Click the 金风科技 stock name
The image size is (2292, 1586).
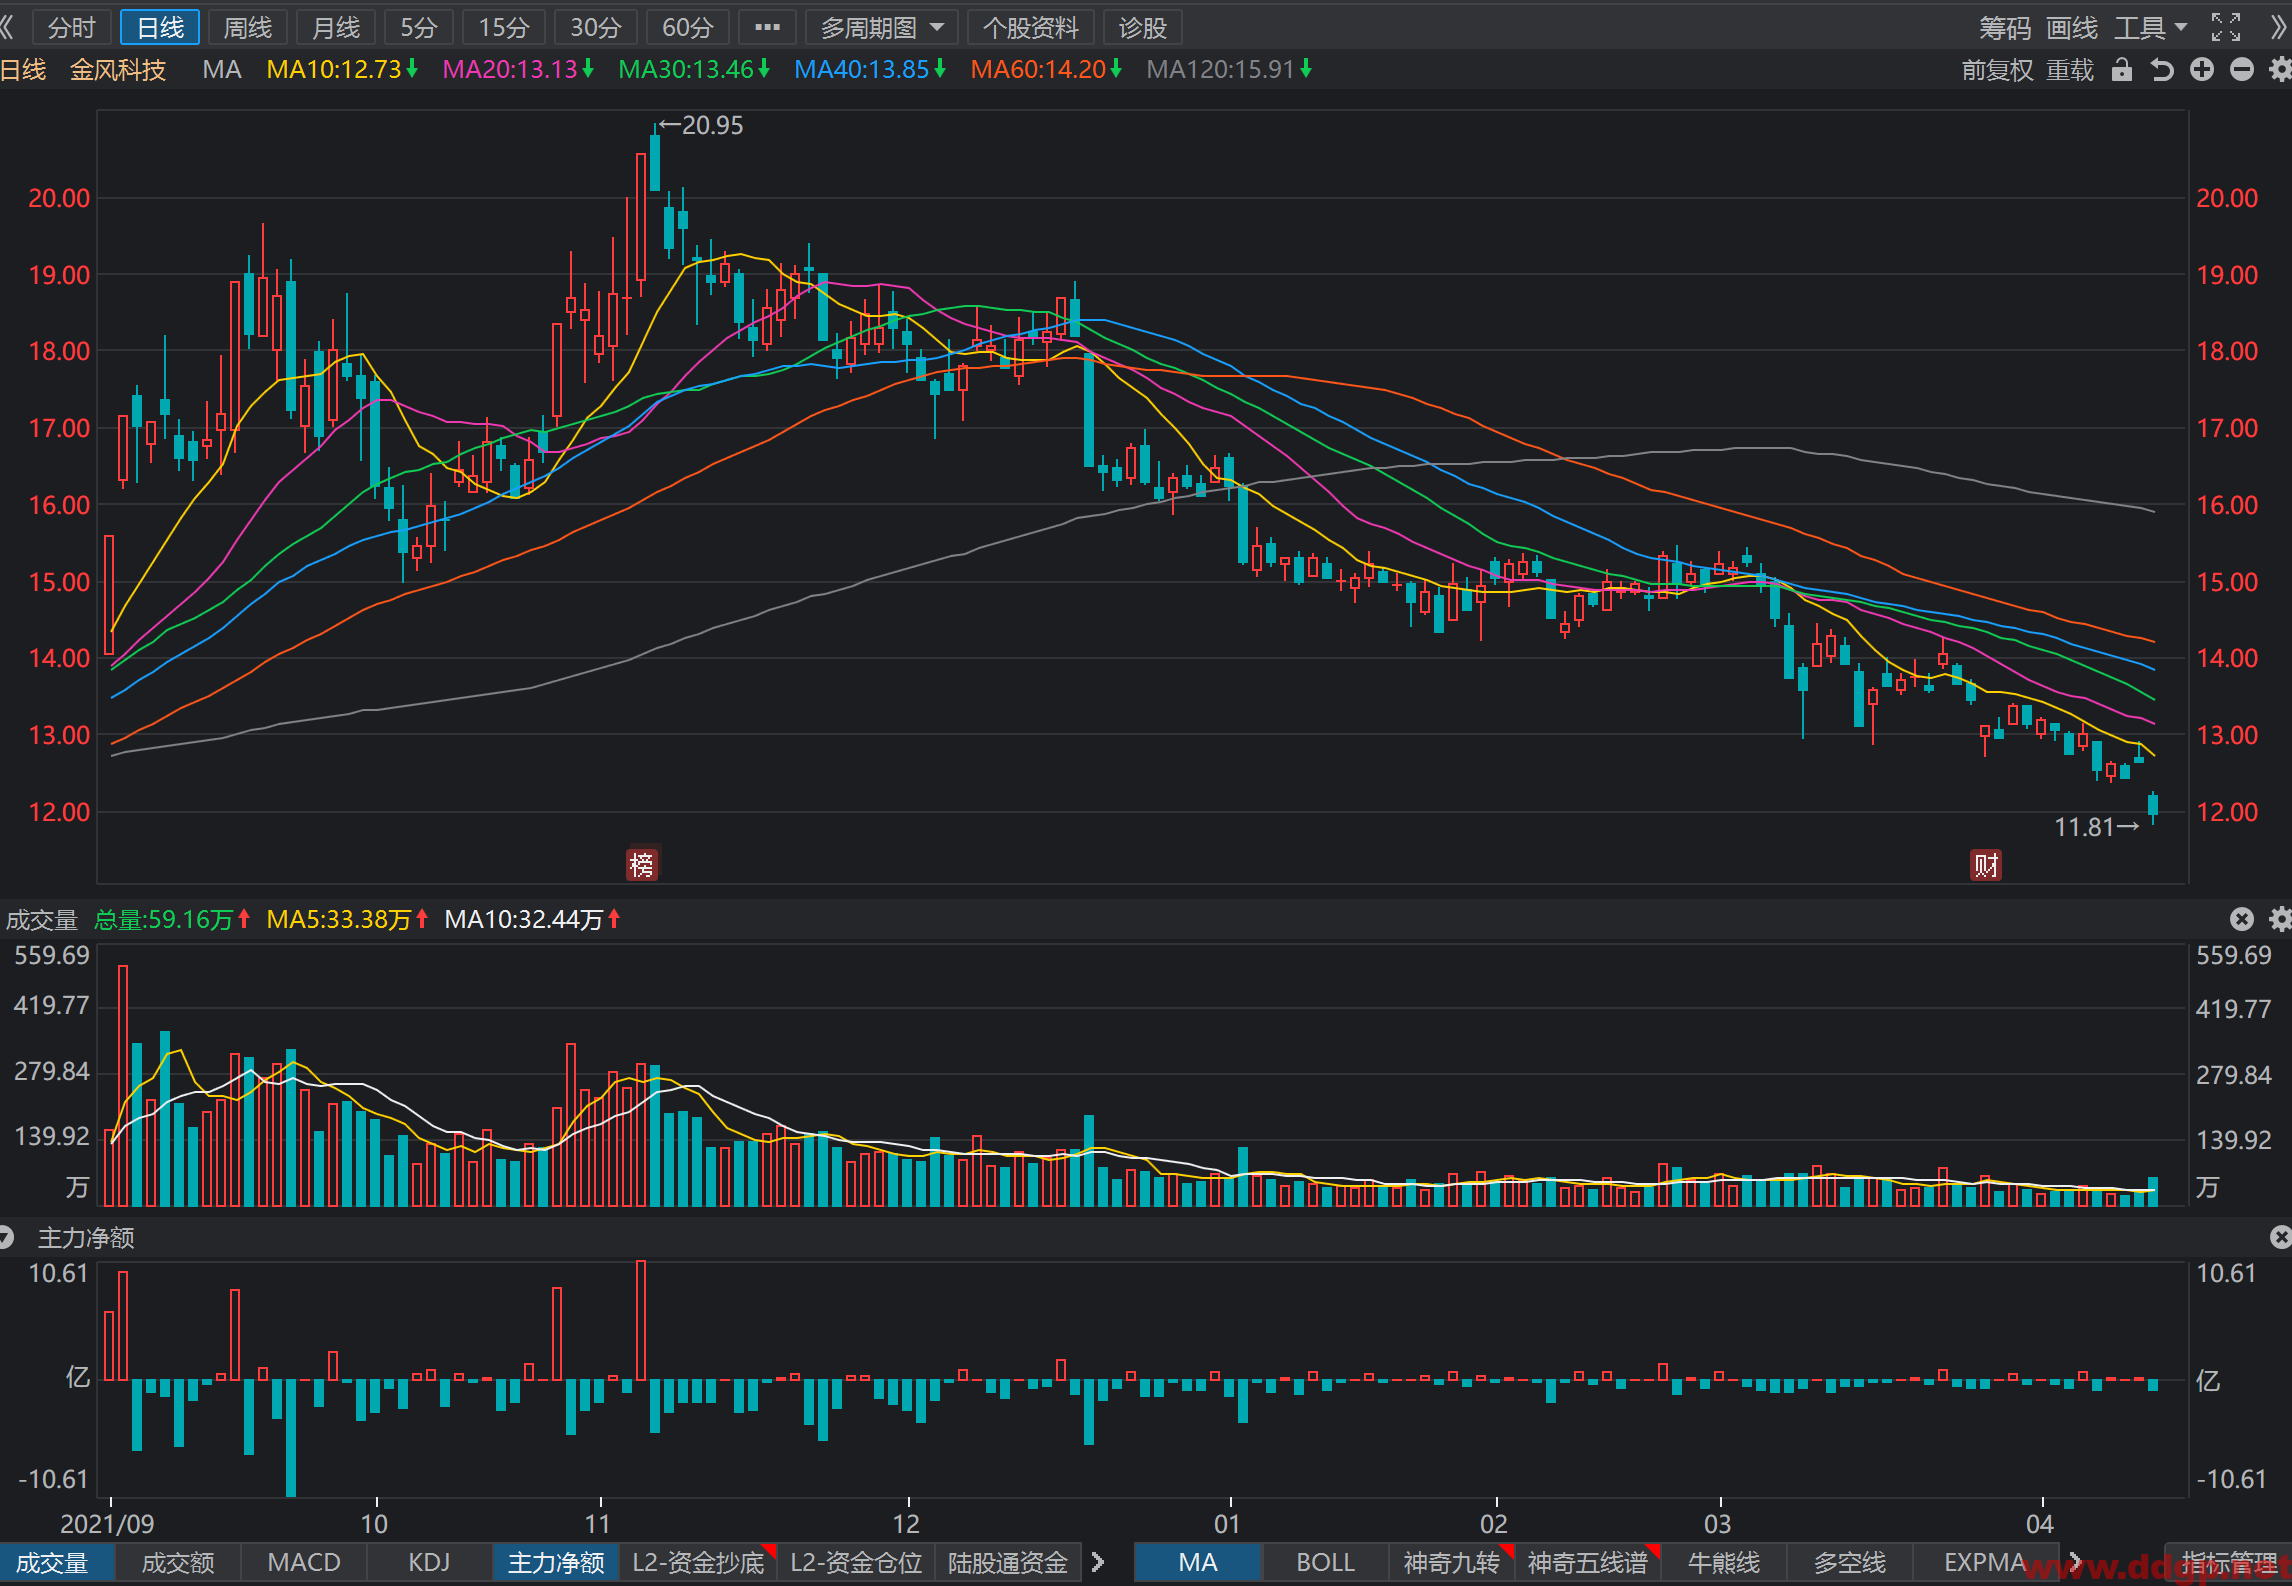point(118,70)
